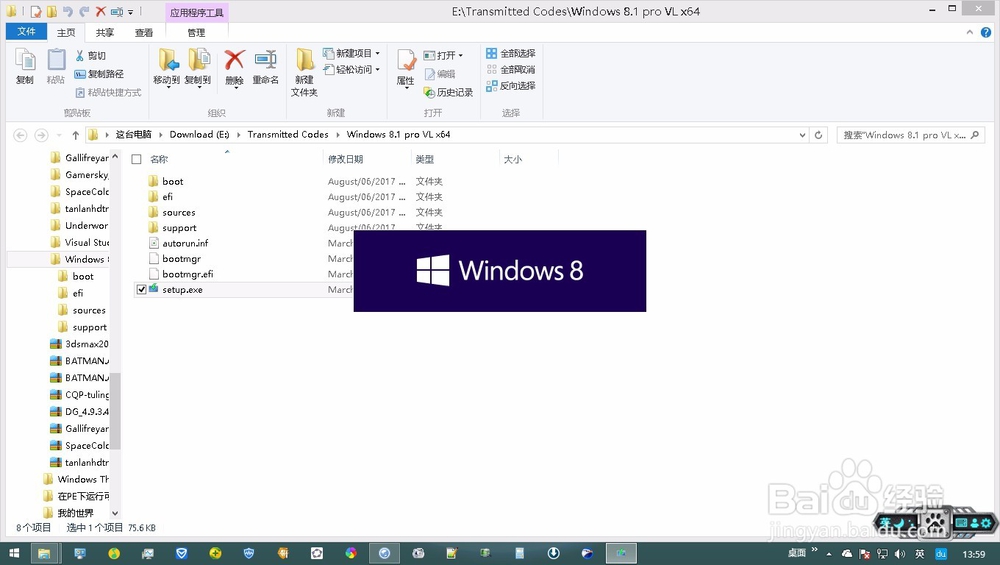
Task: Click Invert selection (反向选择)
Action: [x=511, y=85]
